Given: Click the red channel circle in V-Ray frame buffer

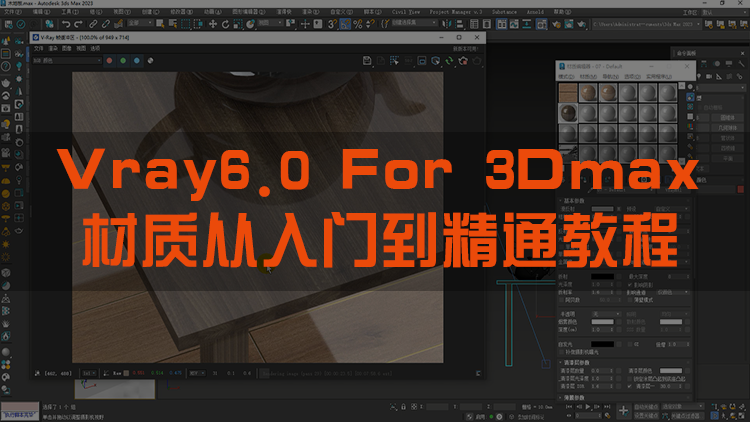Looking at the screenshot, I should point(107,60).
